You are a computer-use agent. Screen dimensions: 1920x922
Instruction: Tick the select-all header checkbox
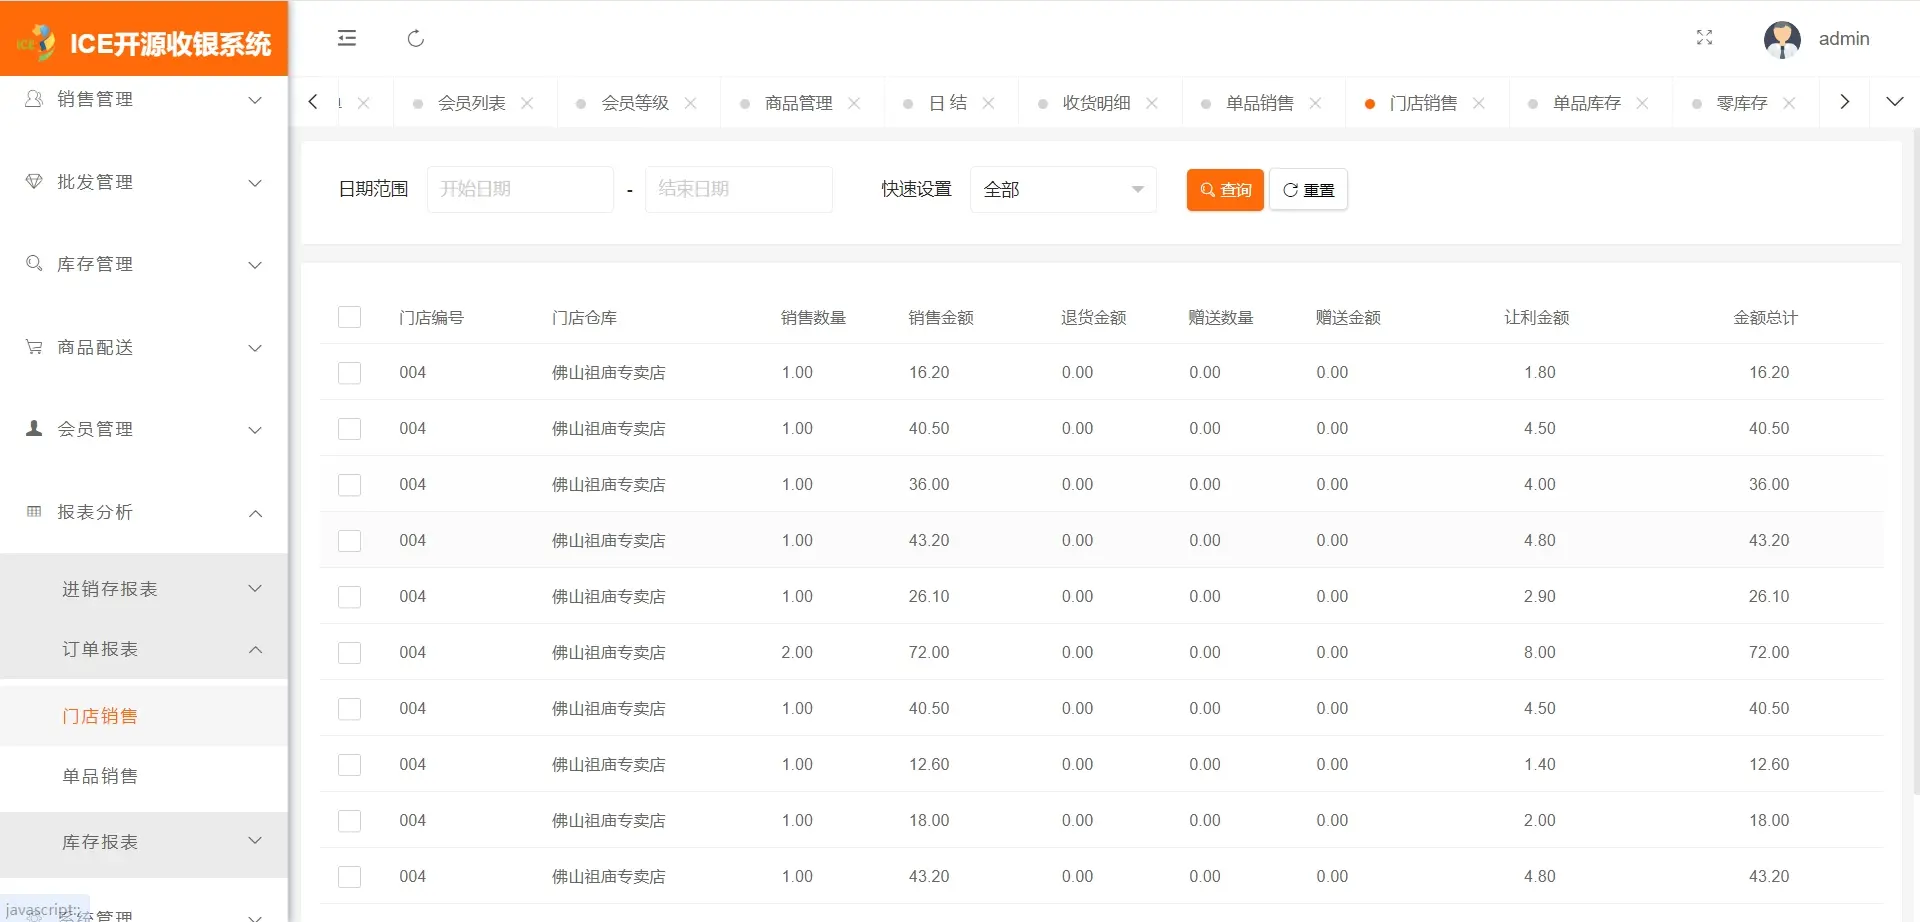pos(349,317)
